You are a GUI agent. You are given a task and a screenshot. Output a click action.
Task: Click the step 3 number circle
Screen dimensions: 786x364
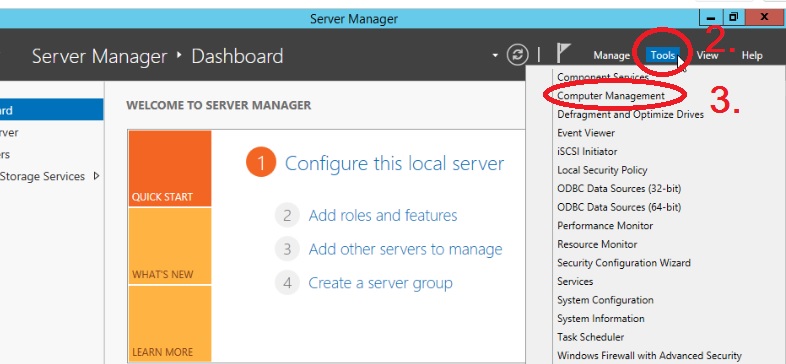coord(287,249)
